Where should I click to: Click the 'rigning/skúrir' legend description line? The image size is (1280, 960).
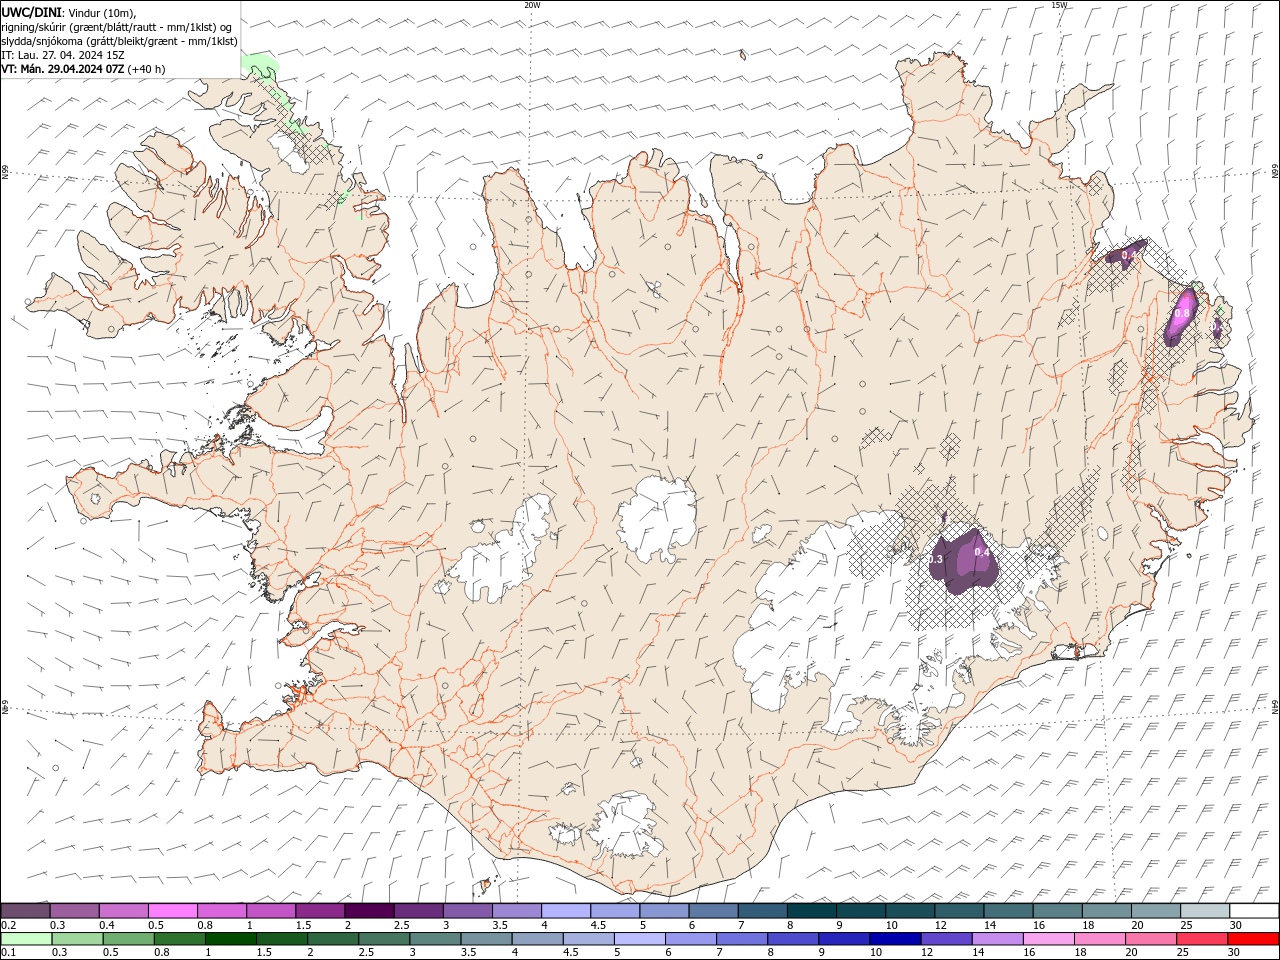point(117,27)
